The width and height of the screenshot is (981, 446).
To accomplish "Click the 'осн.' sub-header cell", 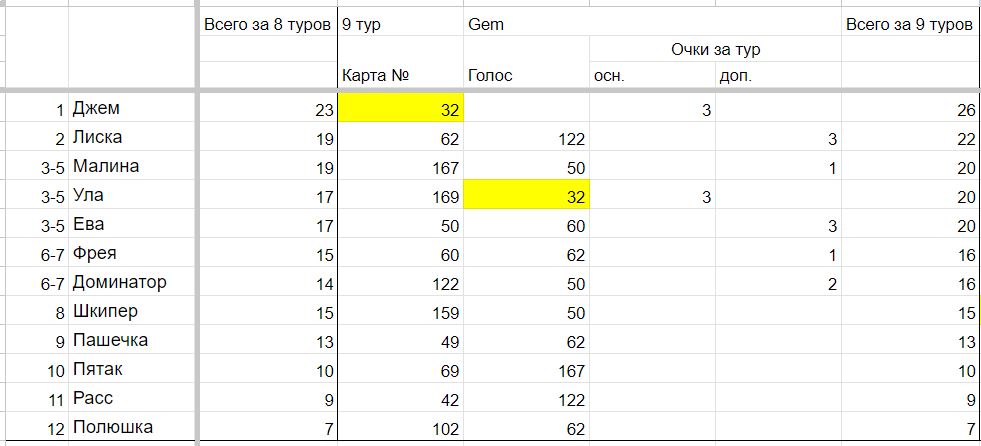I will tap(653, 76).
